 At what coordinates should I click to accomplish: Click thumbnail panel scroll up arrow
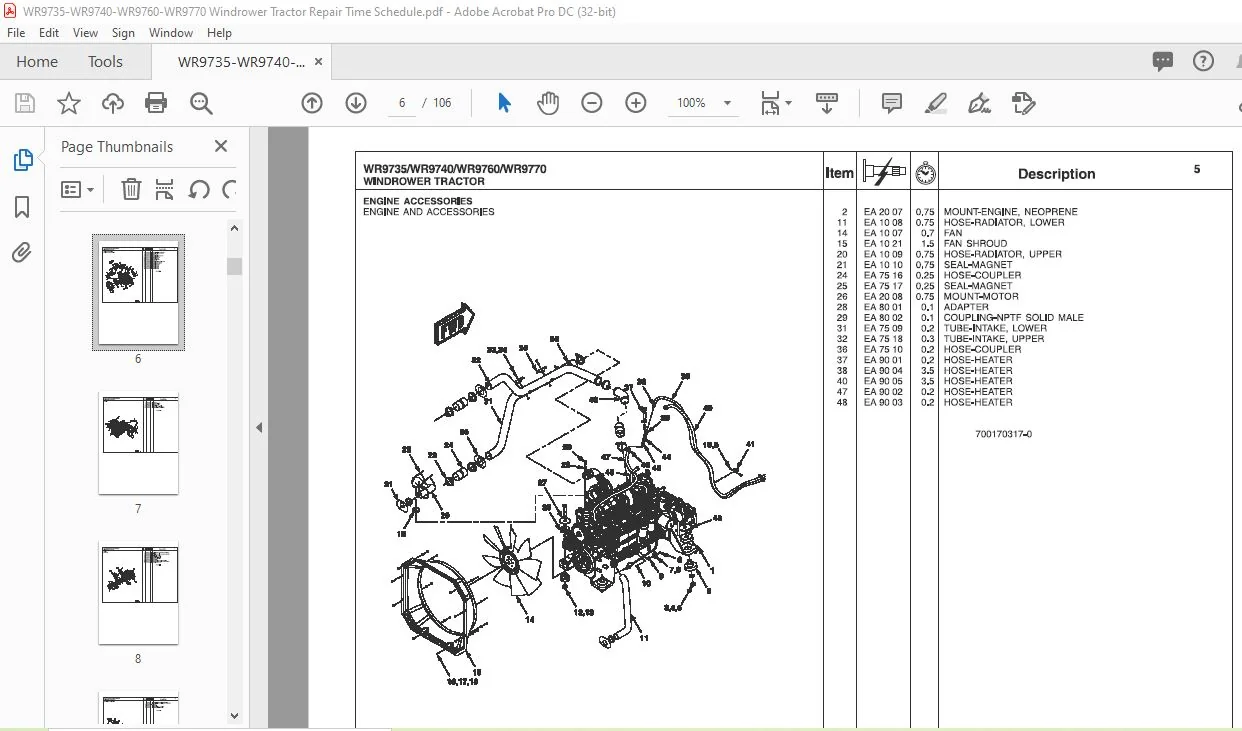[x=234, y=229]
